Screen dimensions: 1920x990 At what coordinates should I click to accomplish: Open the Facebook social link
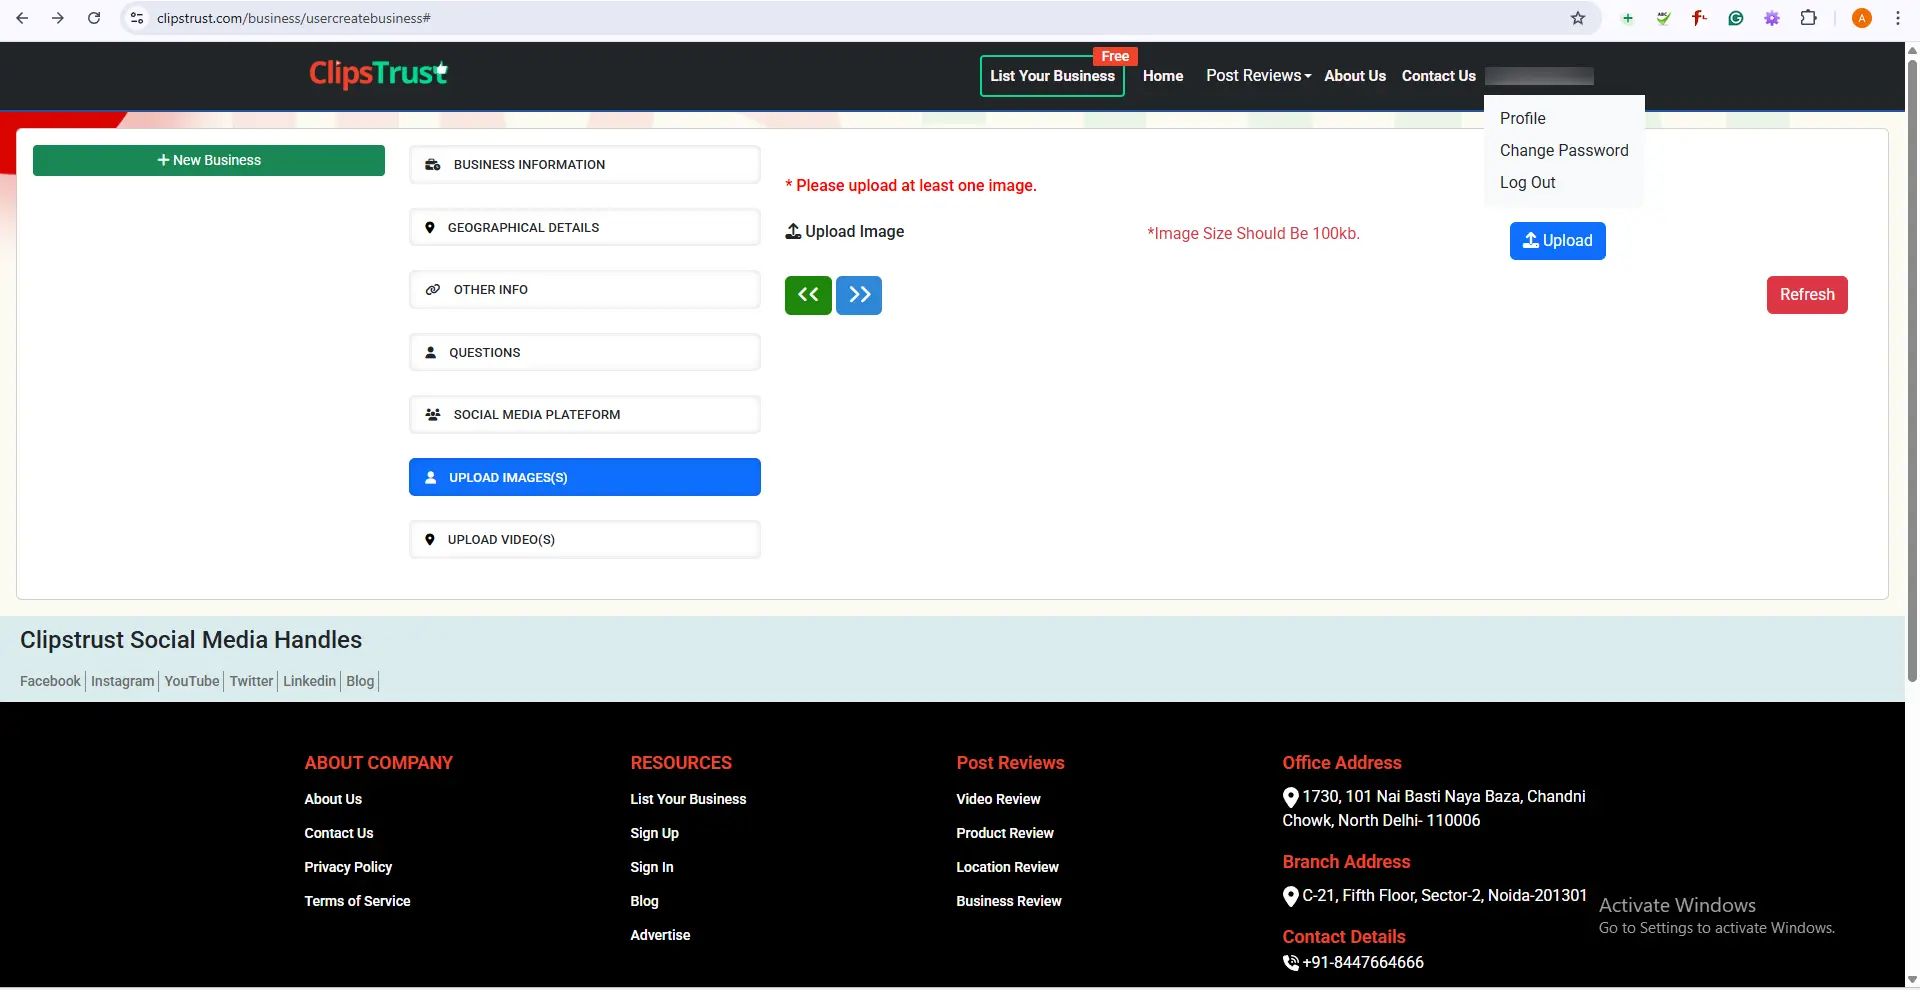point(50,681)
